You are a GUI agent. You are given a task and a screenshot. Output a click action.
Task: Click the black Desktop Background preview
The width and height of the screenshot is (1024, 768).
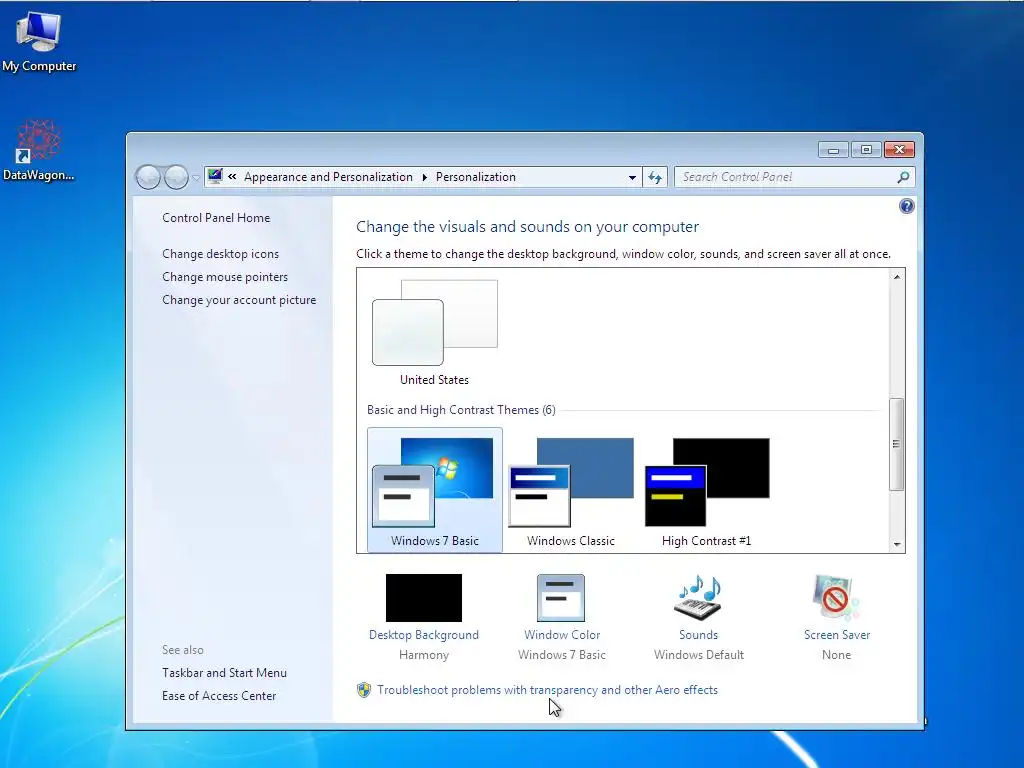pos(424,598)
